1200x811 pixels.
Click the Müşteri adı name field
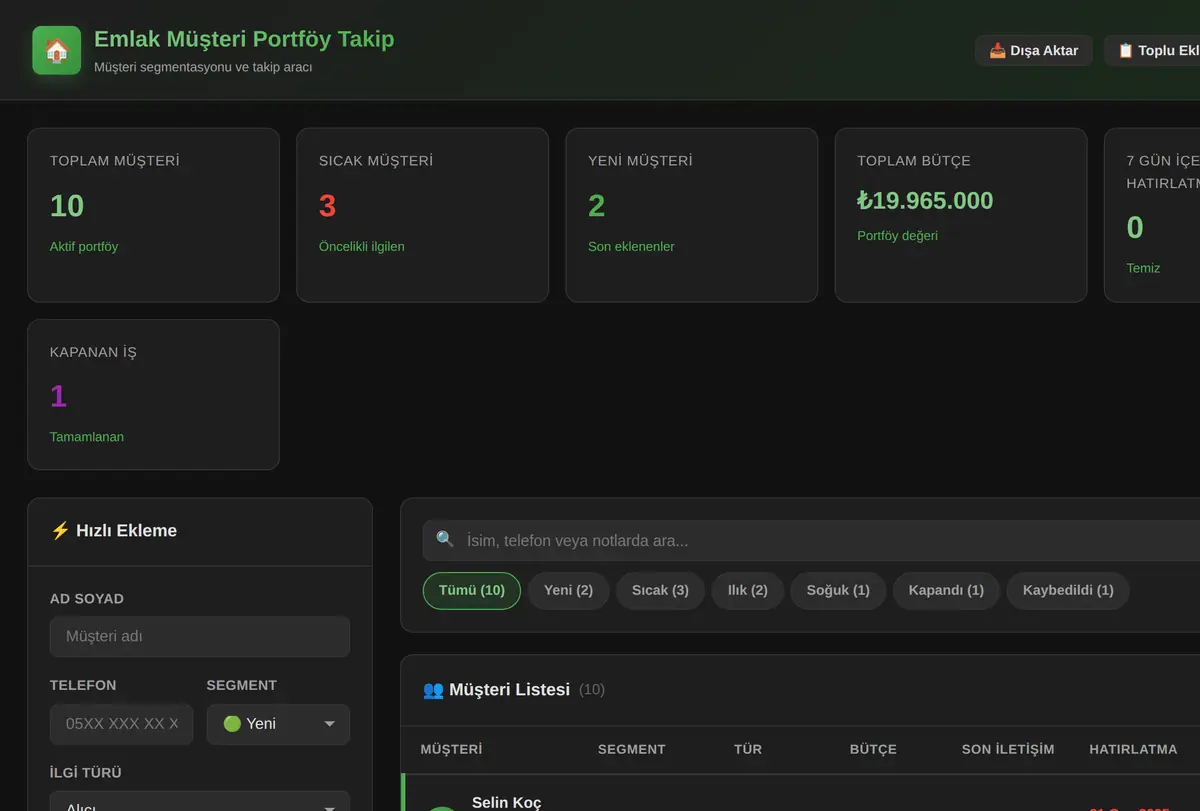pyautogui.click(x=200, y=636)
